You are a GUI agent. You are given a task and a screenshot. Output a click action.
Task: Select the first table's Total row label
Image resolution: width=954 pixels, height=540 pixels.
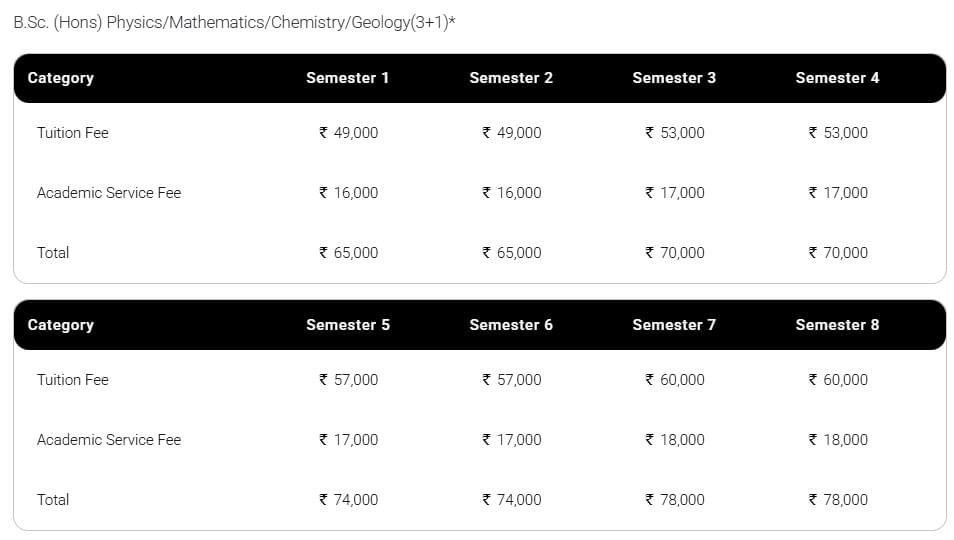click(53, 253)
